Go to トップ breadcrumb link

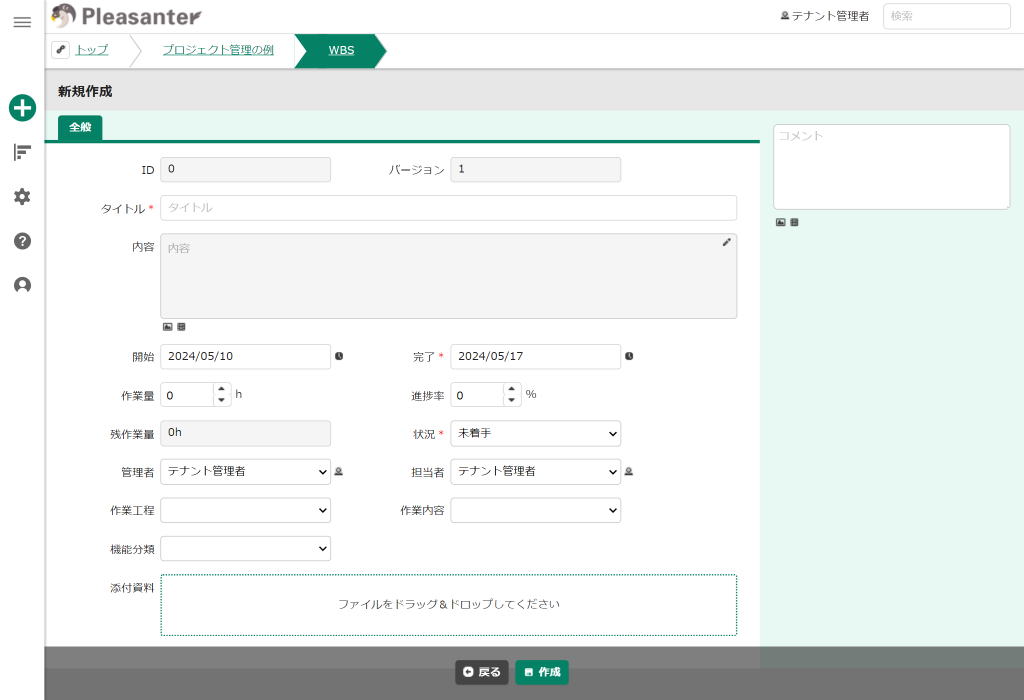click(x=91, y=50)
